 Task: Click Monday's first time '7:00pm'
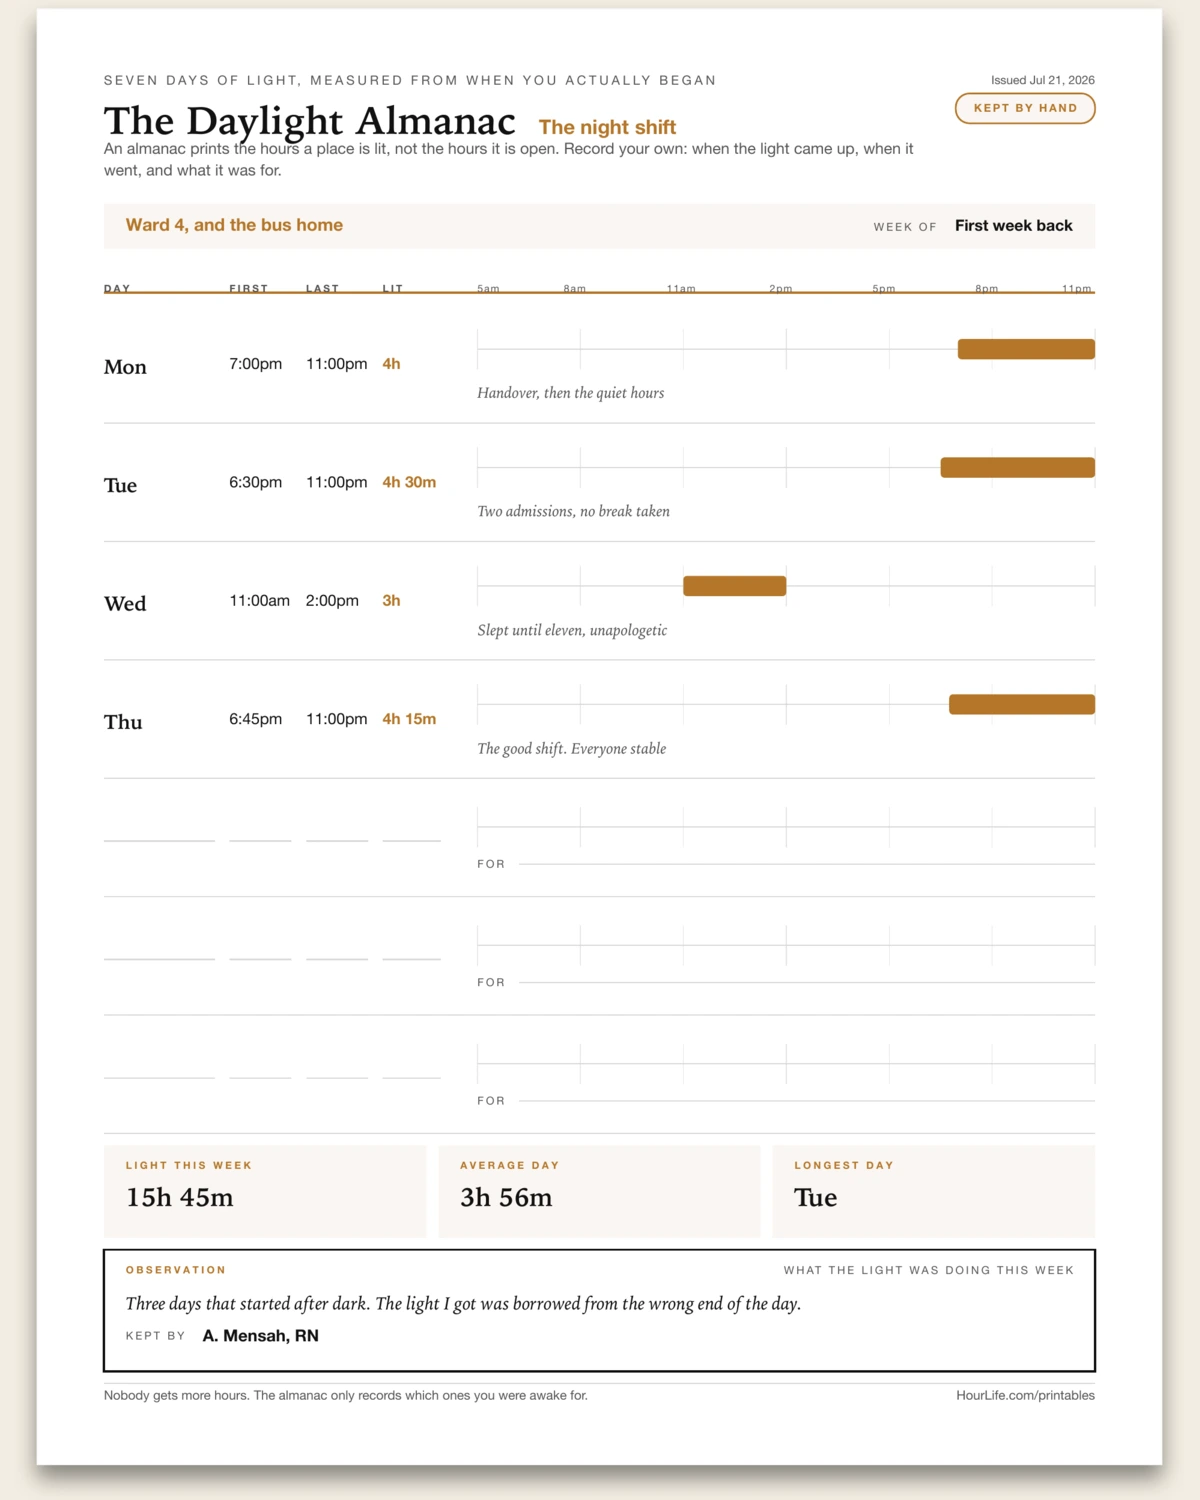(256, 364)
